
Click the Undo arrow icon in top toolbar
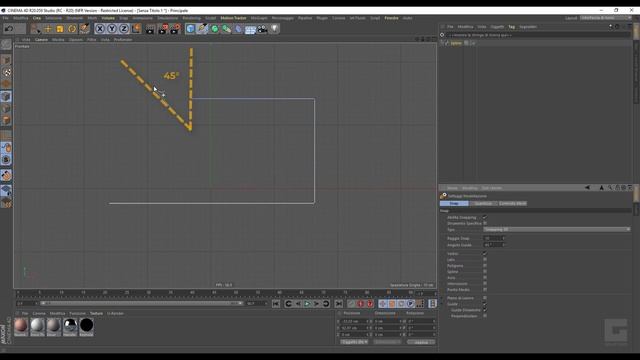pos(9,29)
